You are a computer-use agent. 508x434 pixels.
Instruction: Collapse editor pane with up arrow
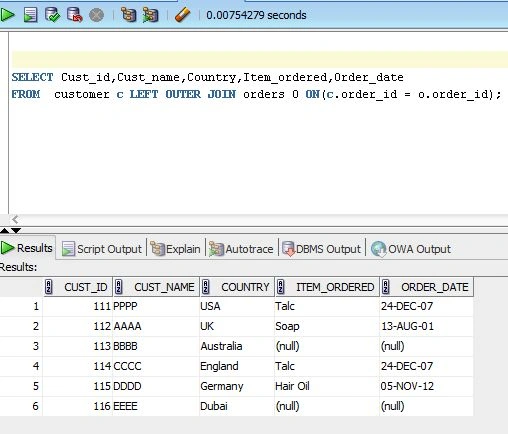[x=5, y=230]
